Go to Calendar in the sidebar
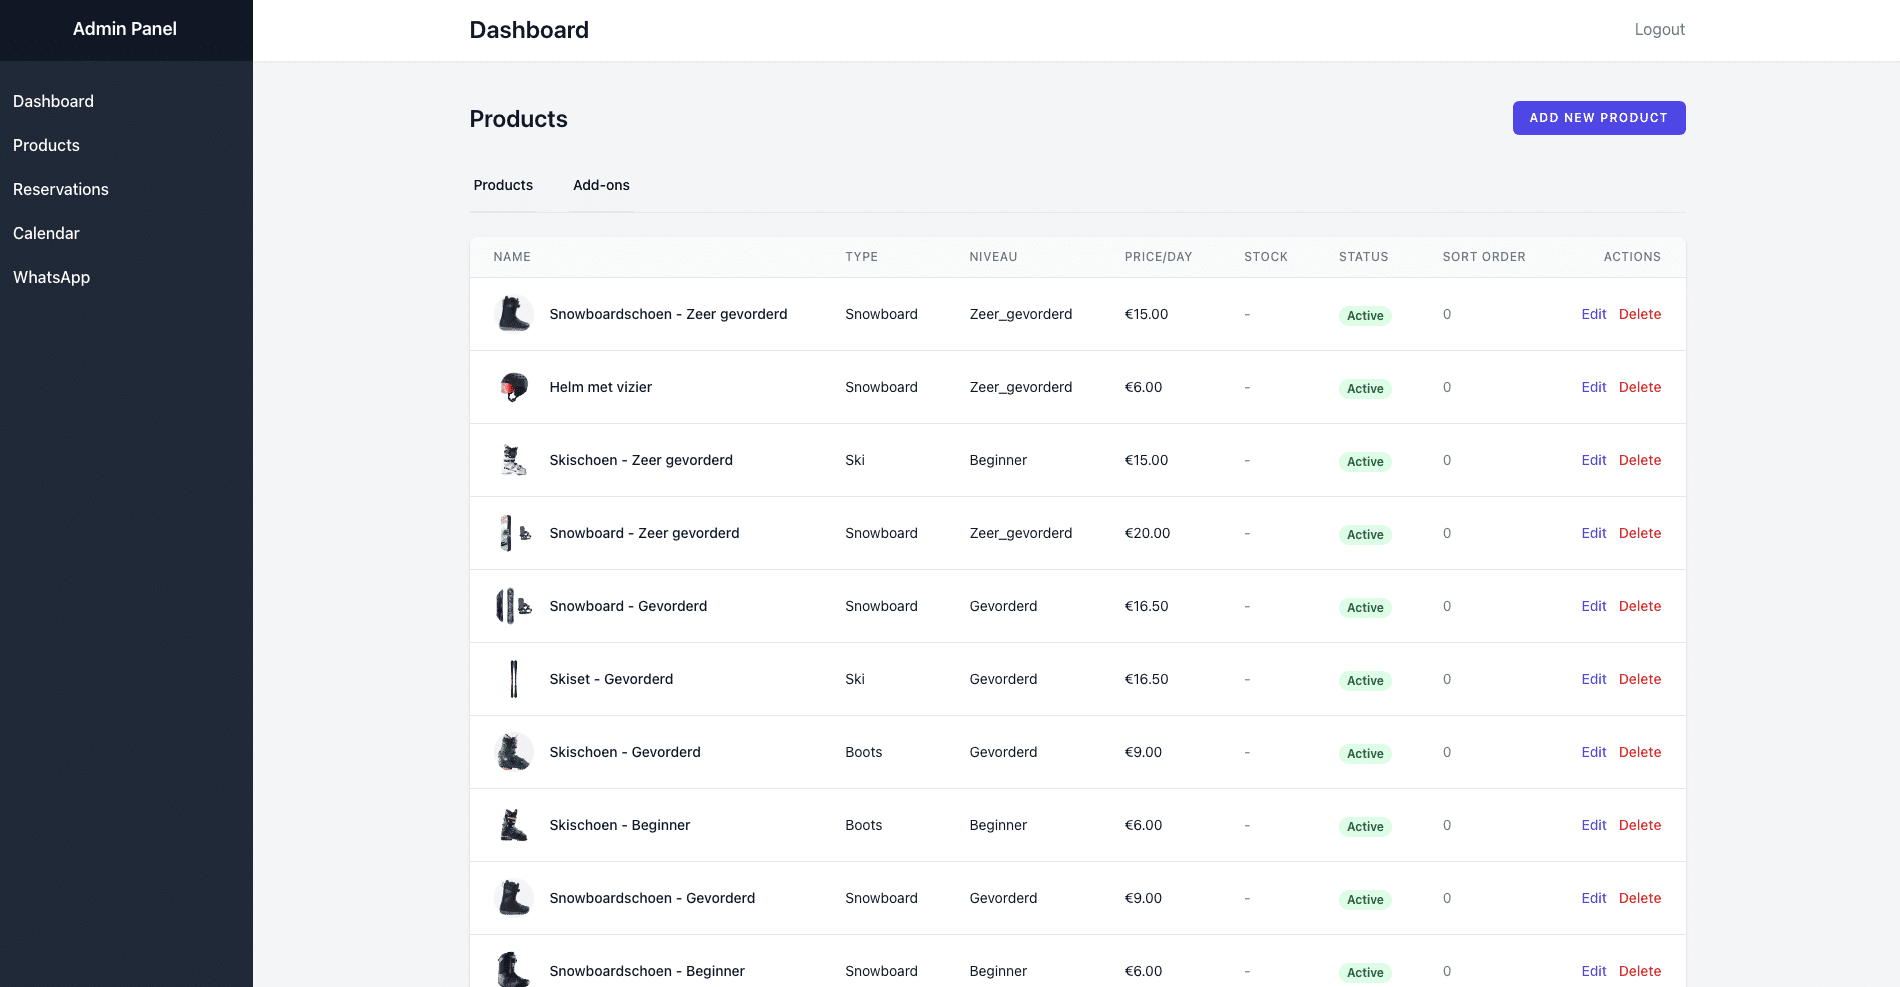The height and width of the screenshot is (987, 1900). (x=46, y=233)
